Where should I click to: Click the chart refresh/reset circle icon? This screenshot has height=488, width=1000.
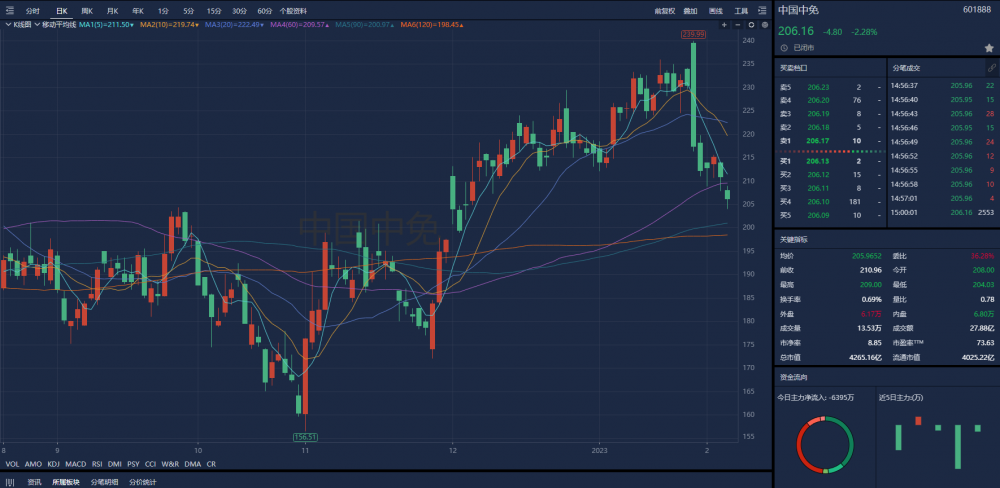click(750, 23)
